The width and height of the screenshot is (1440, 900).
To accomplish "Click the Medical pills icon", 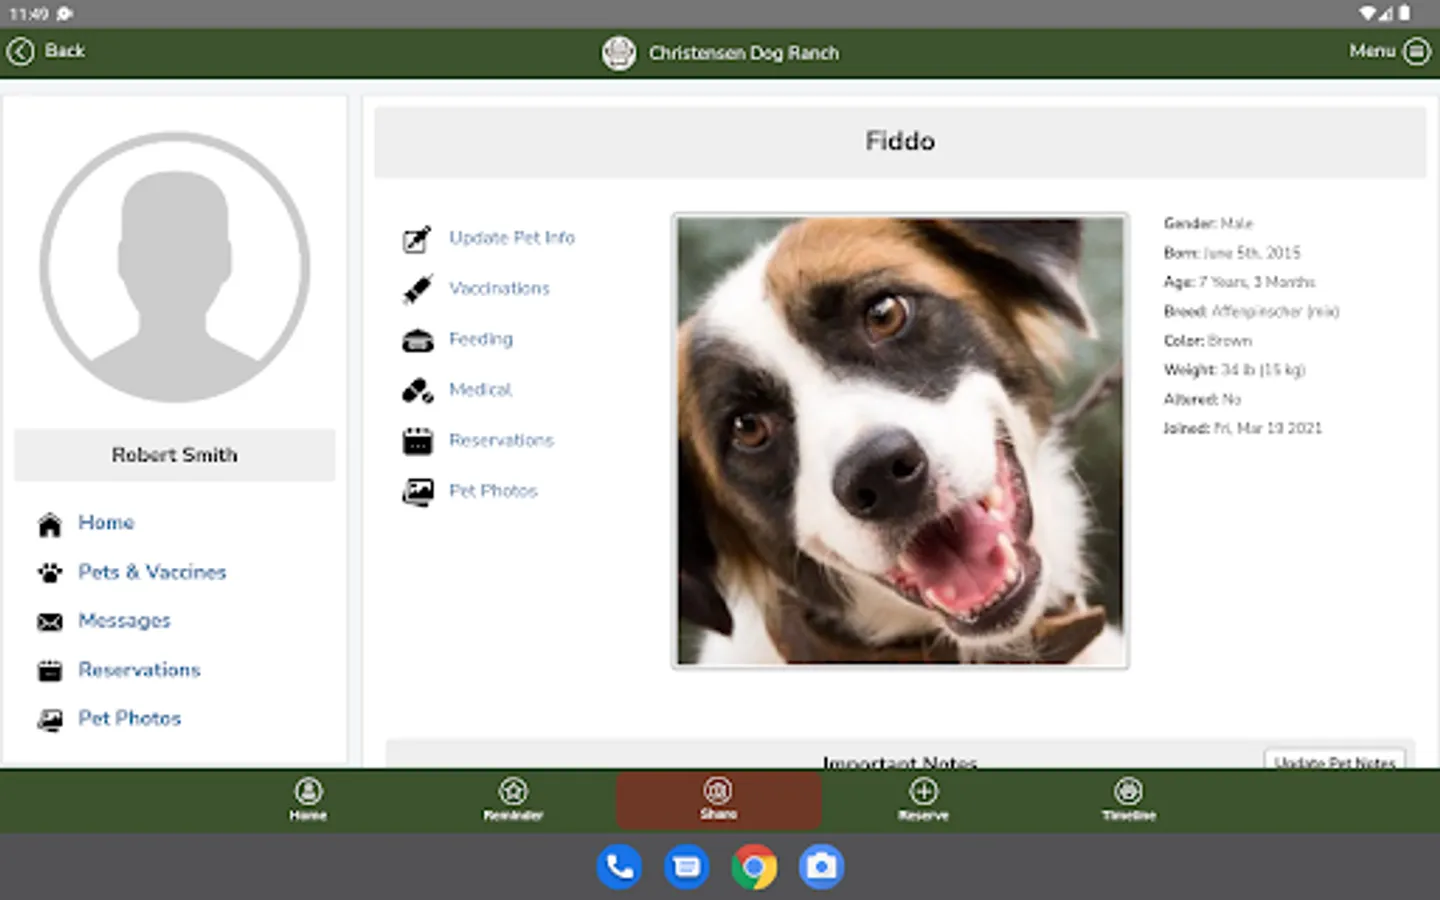I will 417,391.
